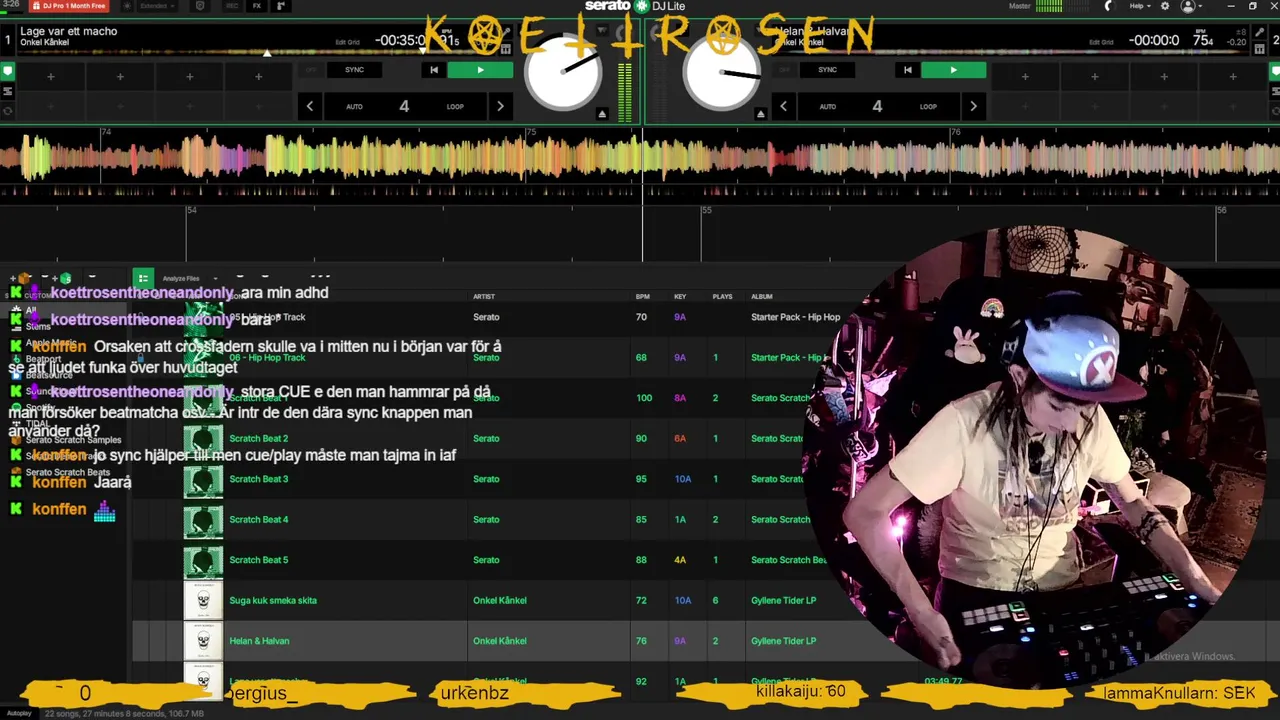Viewport: 1280px width, 720px height.
Task: Add first cue point on right deck
Action: click(1025, 76)
